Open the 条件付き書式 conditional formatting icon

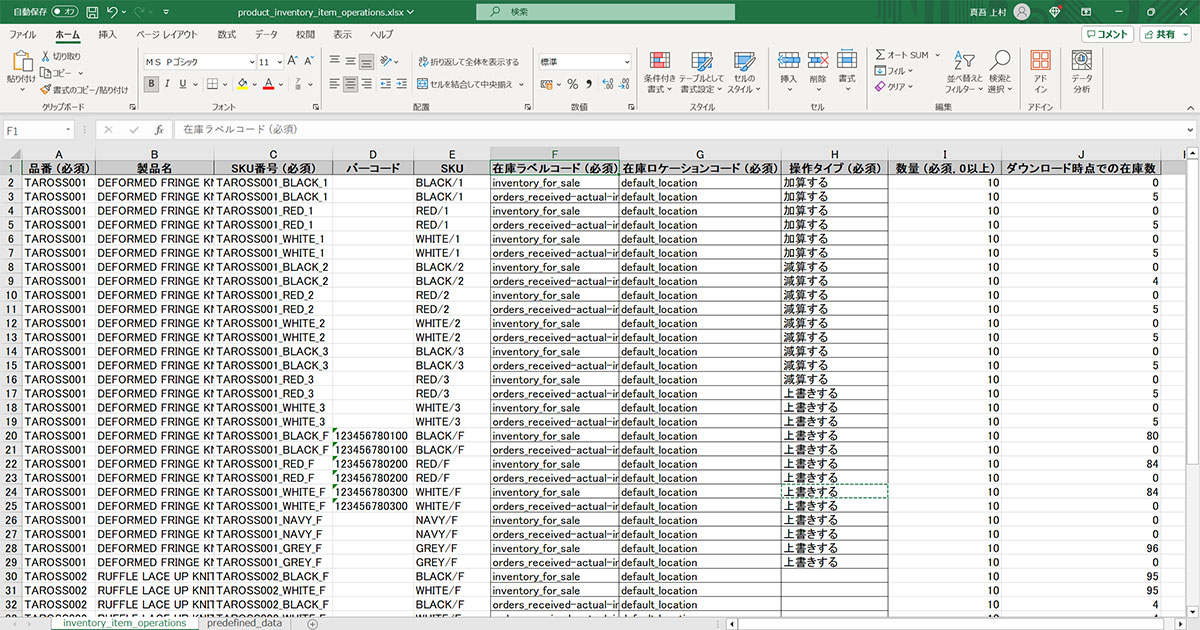(x=659, y=73)
